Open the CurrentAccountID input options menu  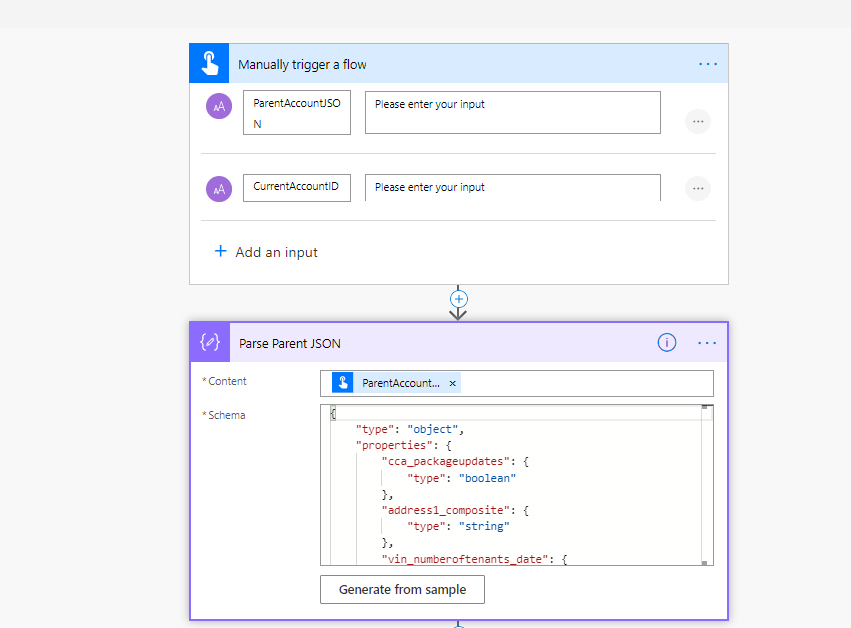click(697, 188)
